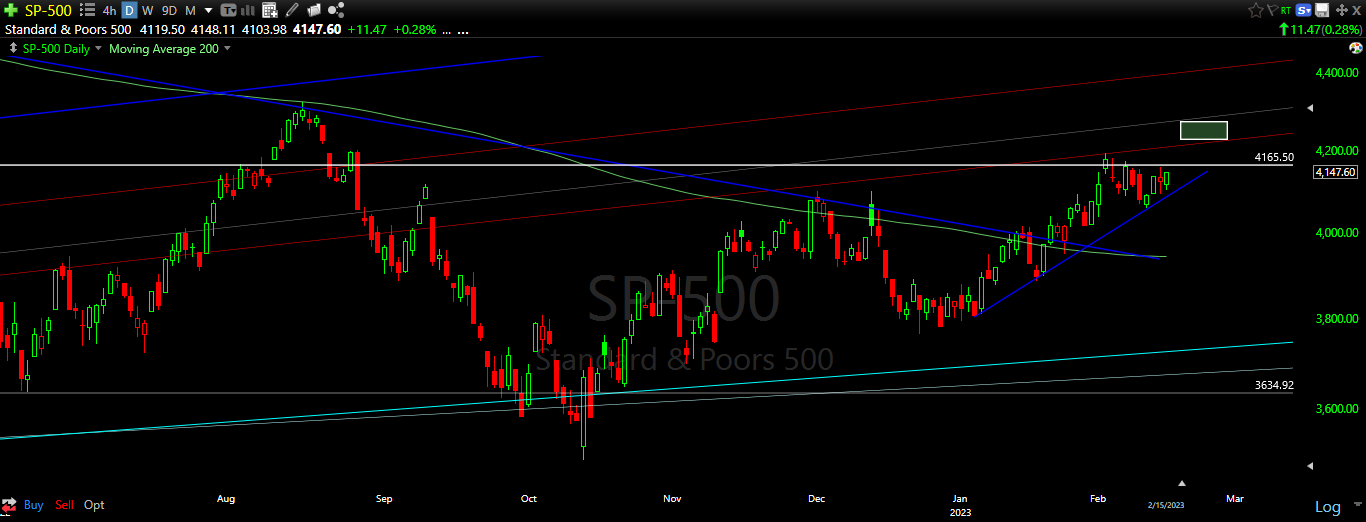1366x522 pixels.
Task: Click the share icon in toolbar
Action: pyautogui.click(x=336, y=10)
